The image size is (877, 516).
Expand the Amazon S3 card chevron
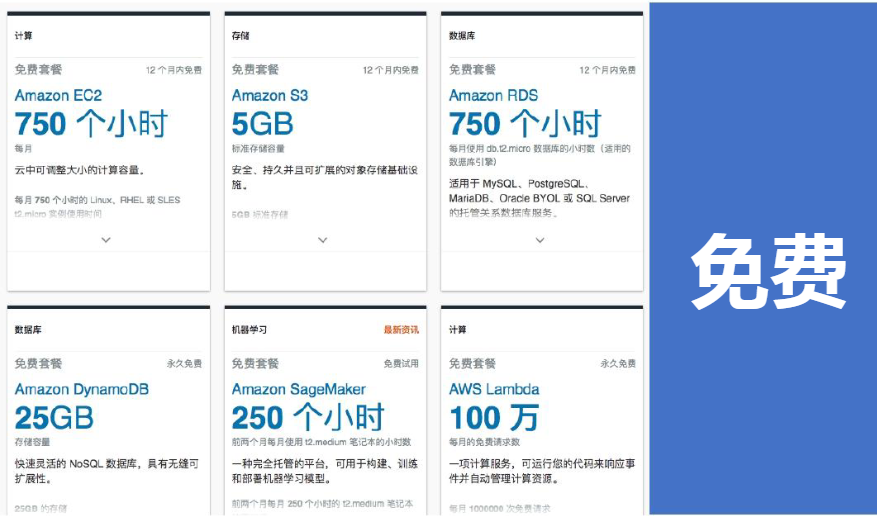[x=323, y=240]
